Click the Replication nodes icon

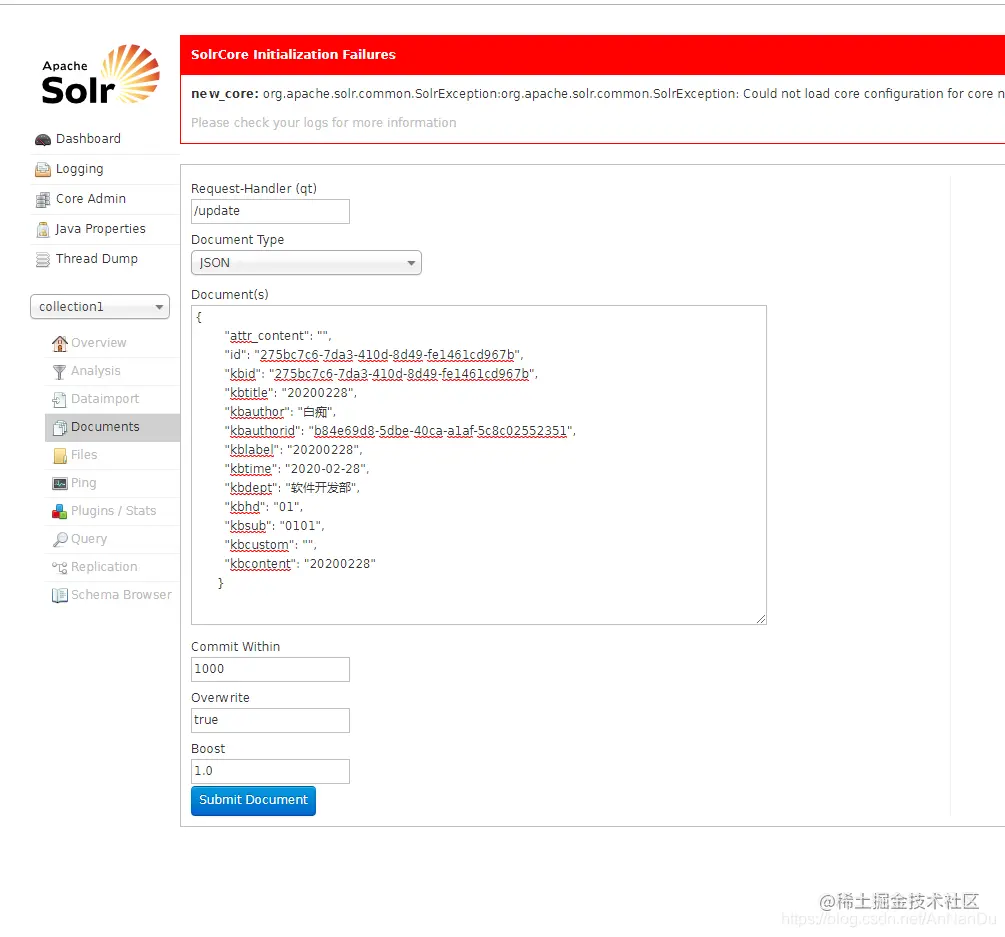[x=60, y=568]
